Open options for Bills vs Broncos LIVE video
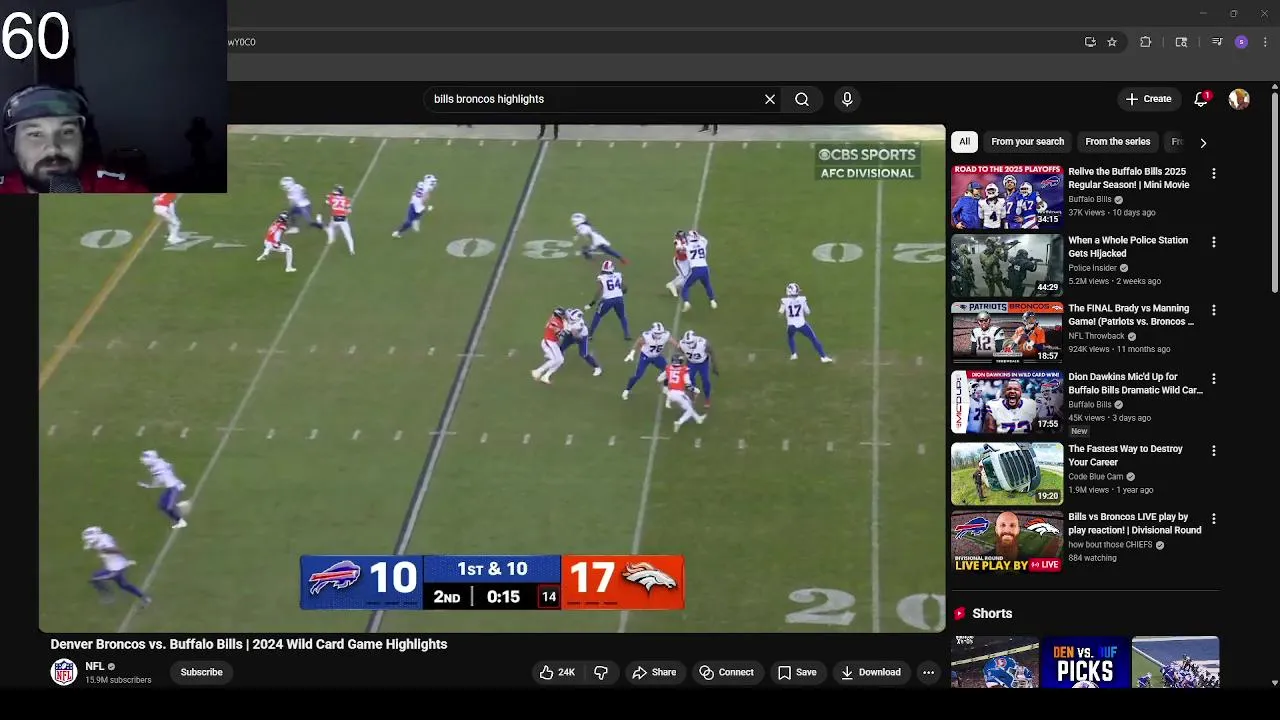 pos(1214,519)
